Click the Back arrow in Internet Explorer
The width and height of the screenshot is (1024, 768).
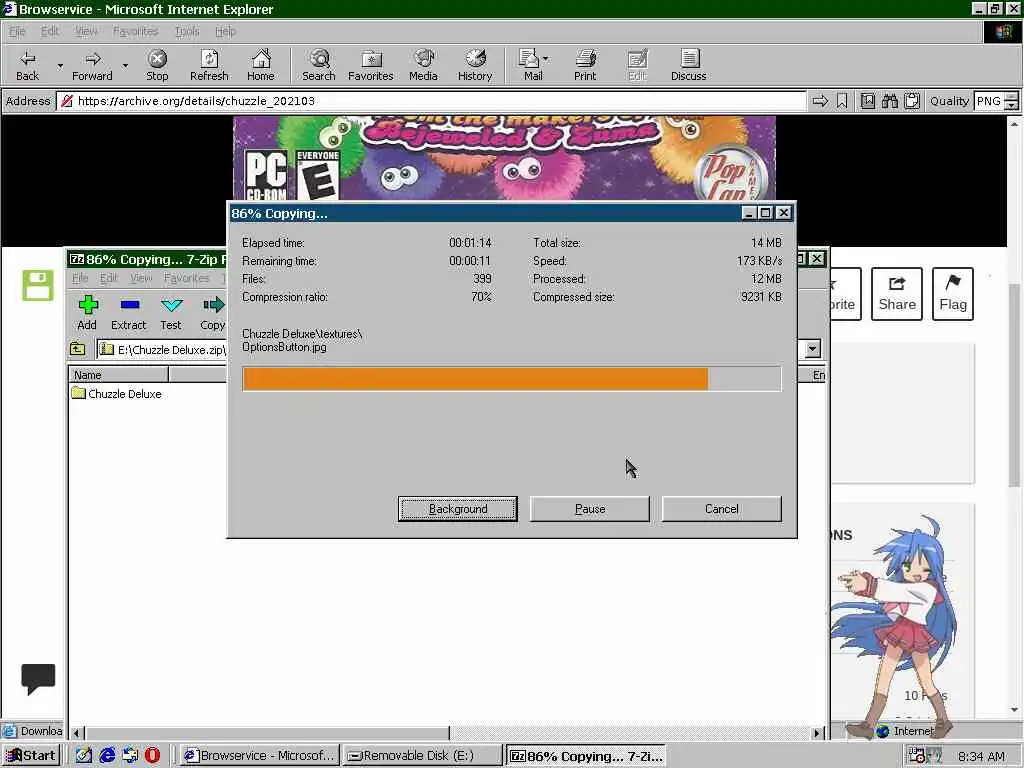pos(27,65)
